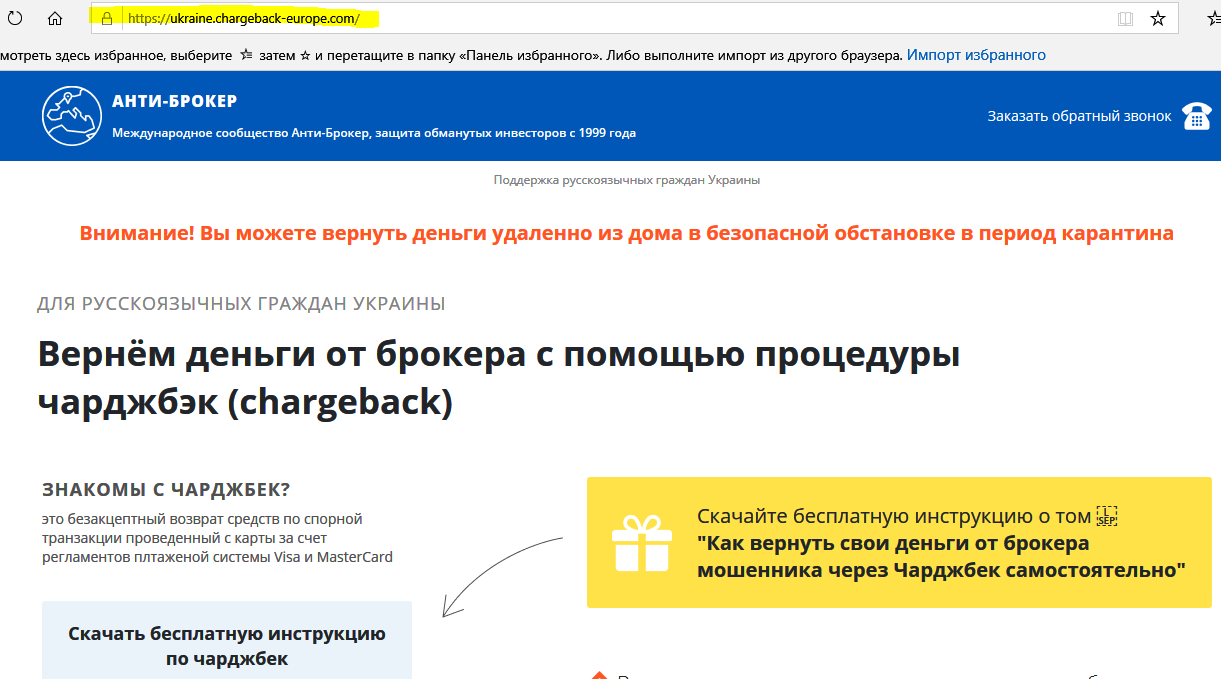This screenshot has width=1221, height=679.
Task: Click the white gift box icon
Action: click(641, 543)
